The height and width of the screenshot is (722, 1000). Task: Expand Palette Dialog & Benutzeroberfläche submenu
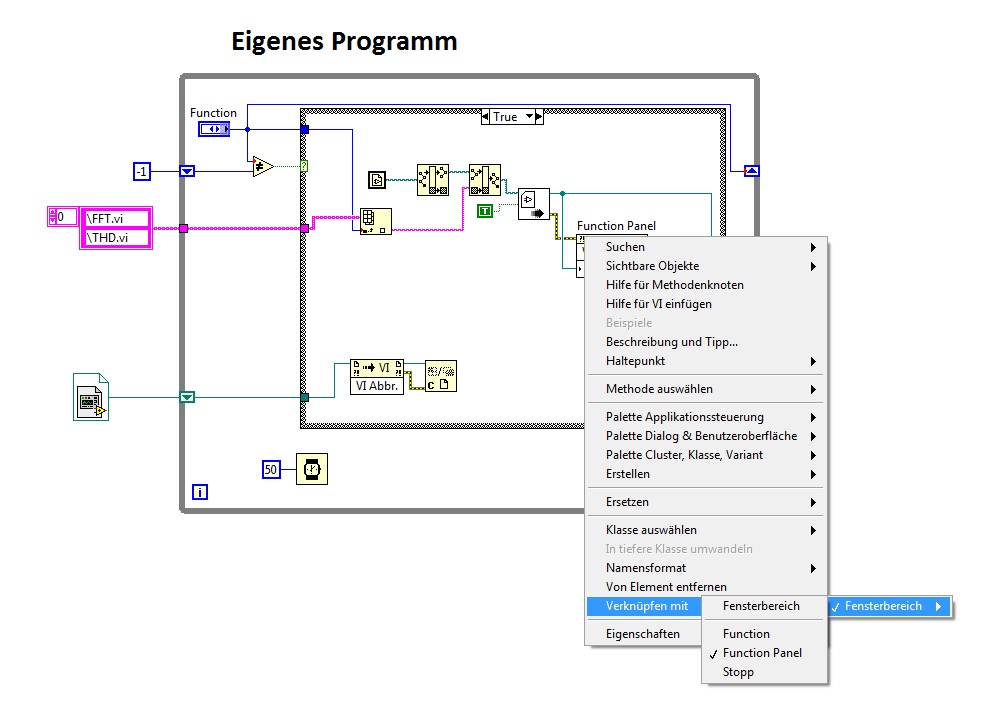pyautogui.click(x=706, y=436)
